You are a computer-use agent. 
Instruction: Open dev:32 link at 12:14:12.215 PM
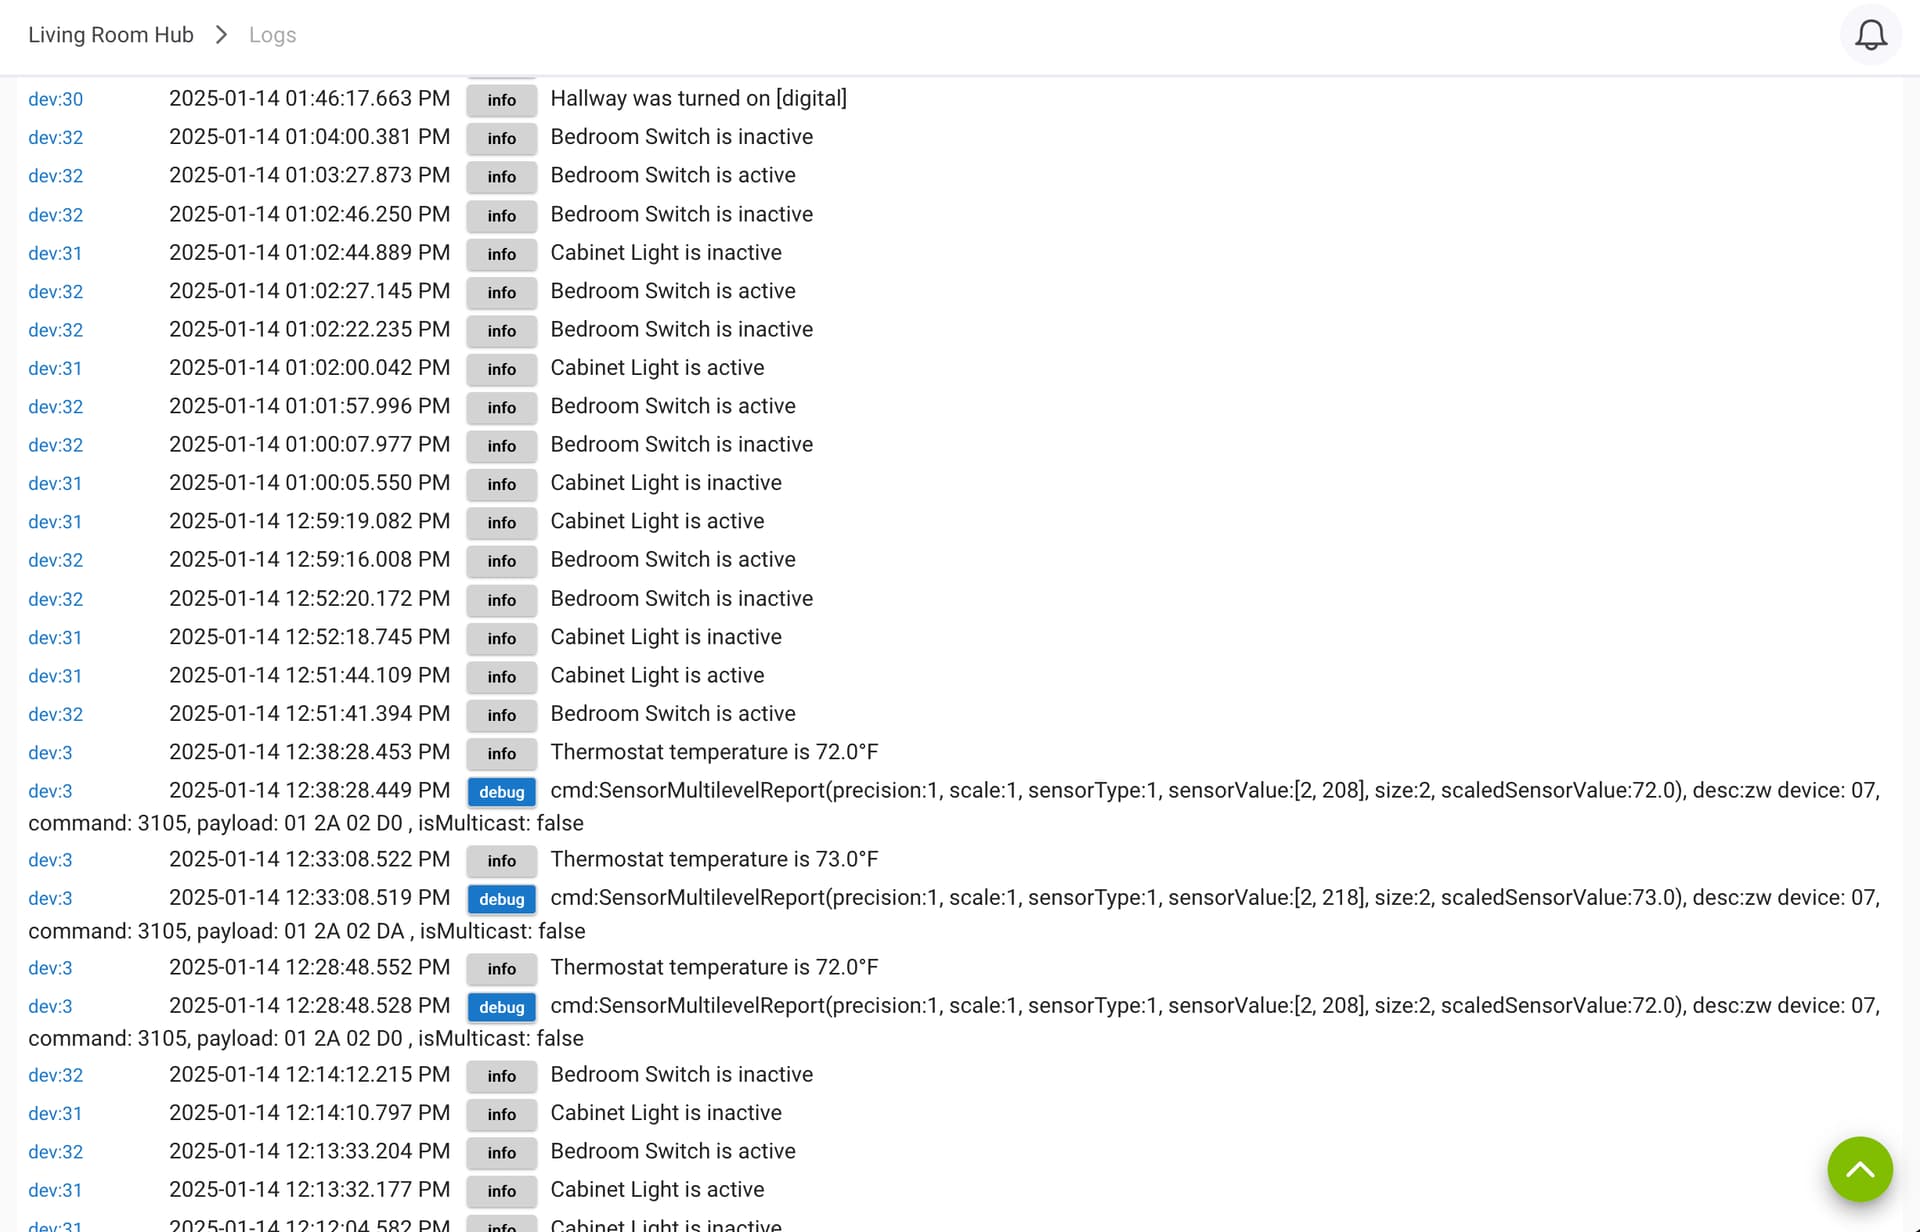(56, 1075)
